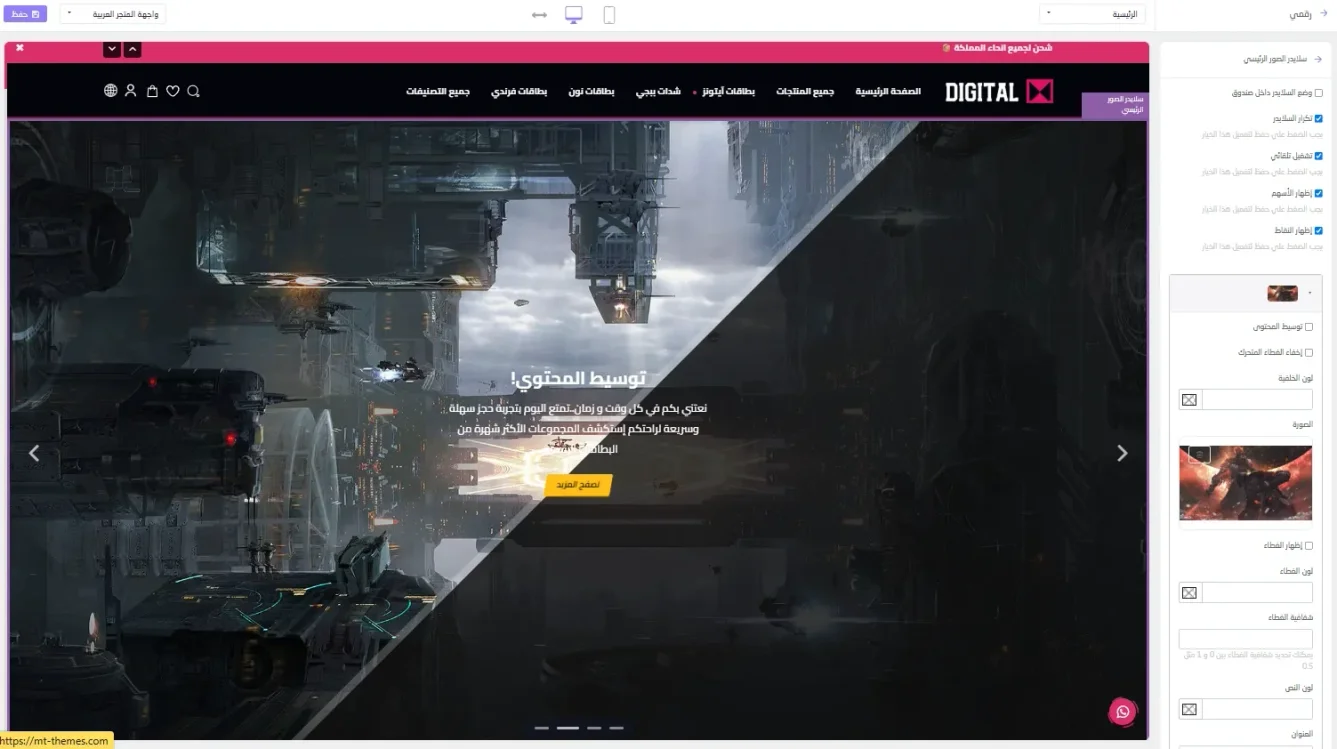Click the globe language icon in the header
Screen dimensions: 1337x749
pos(110,90)
